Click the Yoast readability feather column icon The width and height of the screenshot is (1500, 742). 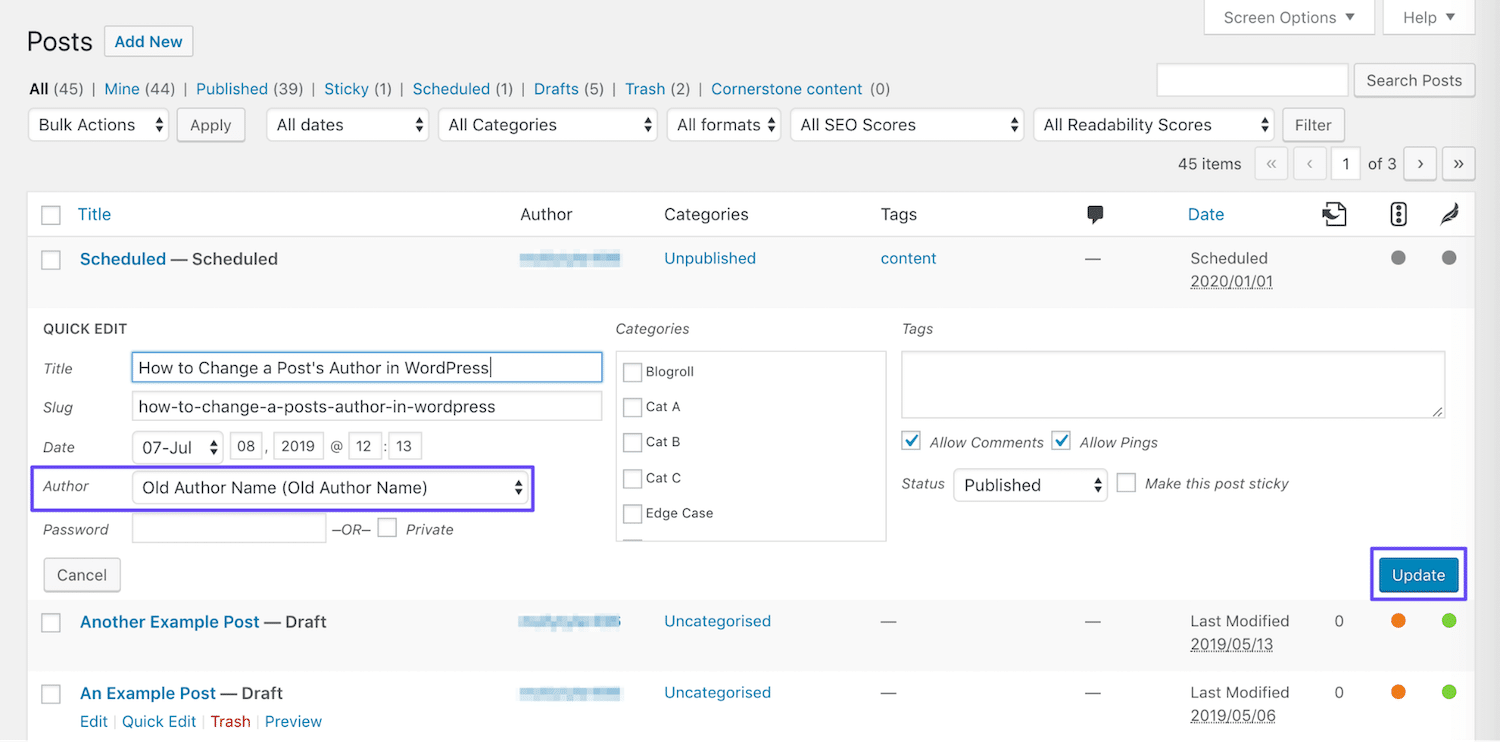point(1449,213)
